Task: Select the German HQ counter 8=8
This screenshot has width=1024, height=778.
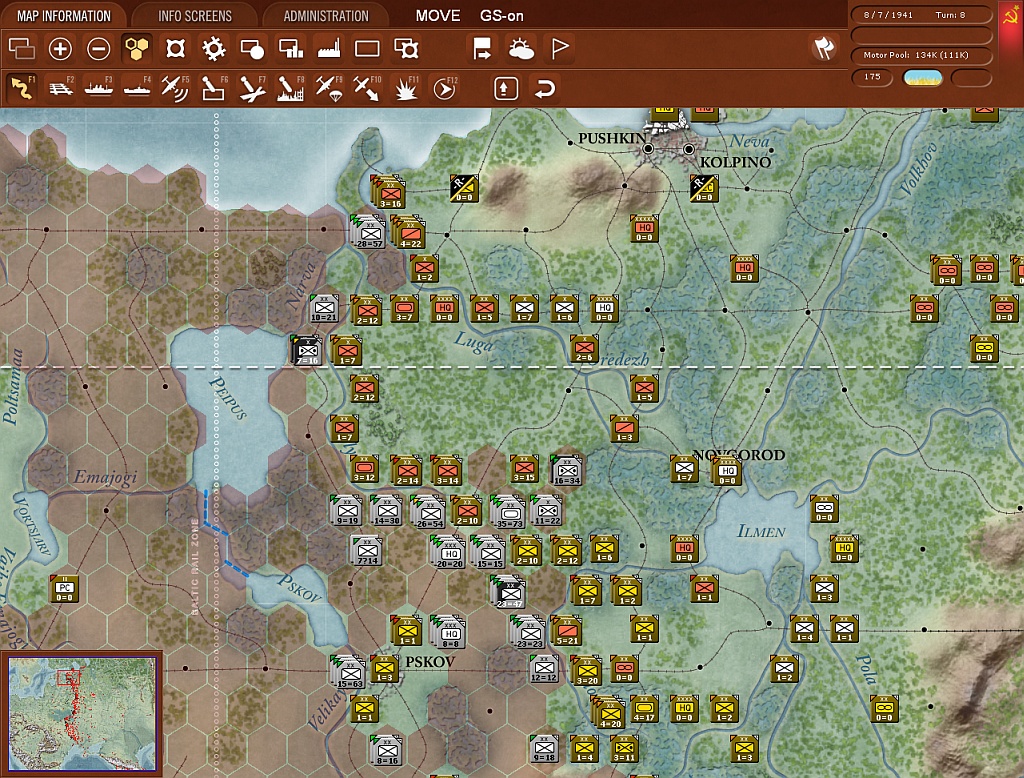Action: [x=449, y=633]
